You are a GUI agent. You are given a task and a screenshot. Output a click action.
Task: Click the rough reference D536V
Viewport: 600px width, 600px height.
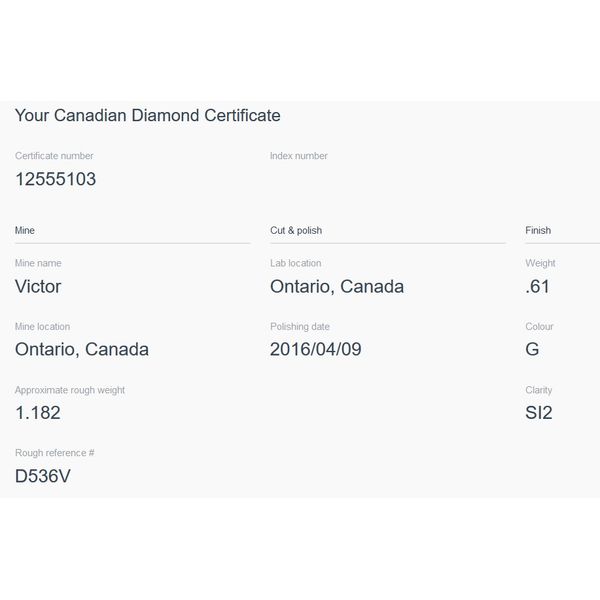click(x=42, y=476)
